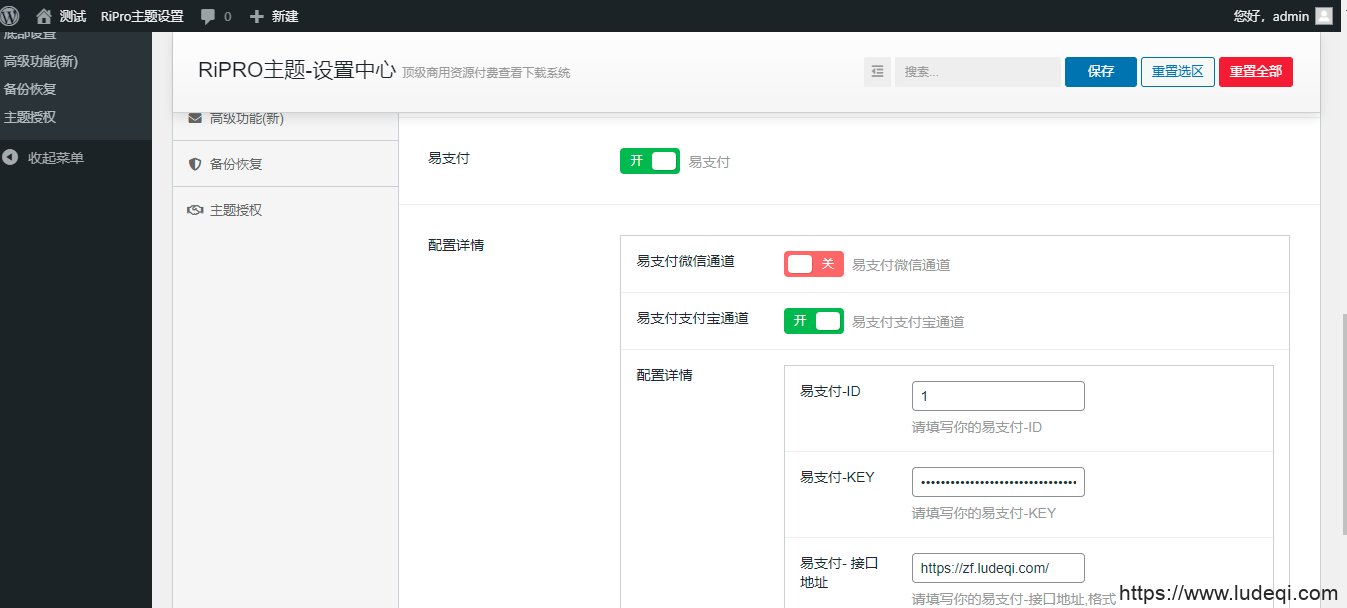Select the 收起菜单 collapse entry

pyautogui.click(x=56, y=158)
